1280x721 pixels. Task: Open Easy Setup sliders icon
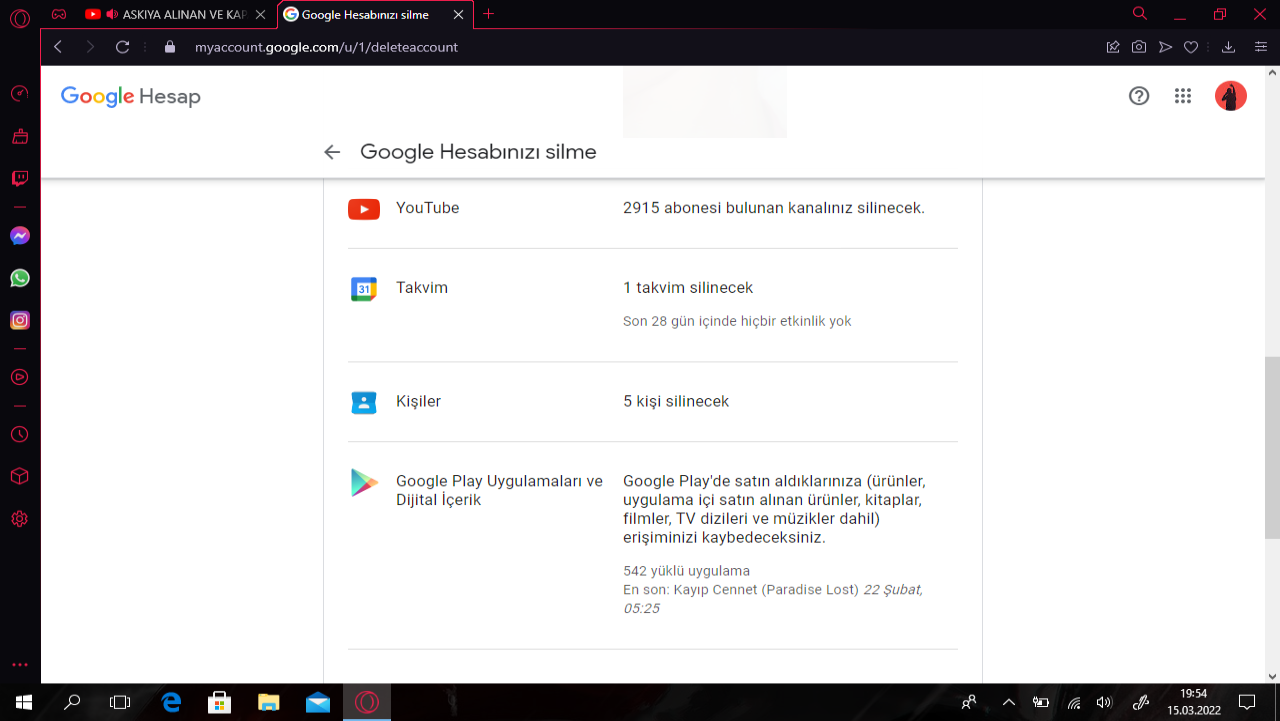click(x=1261, y=47)
